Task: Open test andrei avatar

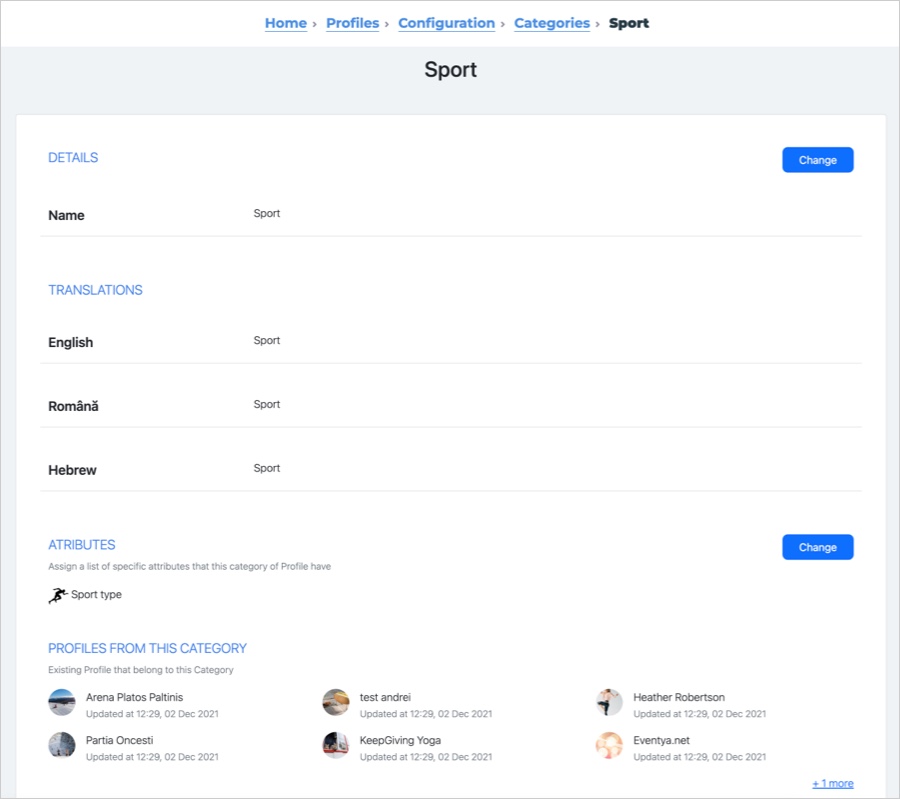Action: pyautogui.click(x=336, y=702)
